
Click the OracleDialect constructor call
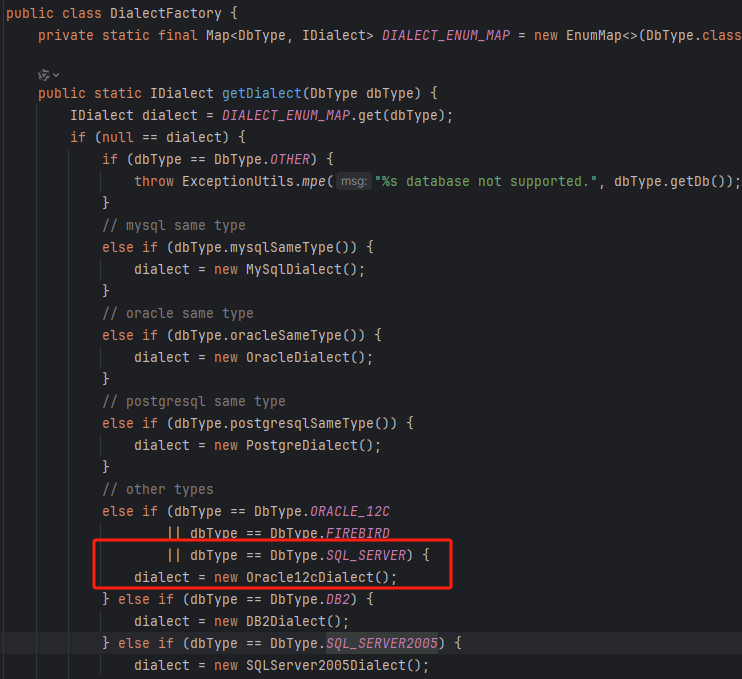point(308,357)
